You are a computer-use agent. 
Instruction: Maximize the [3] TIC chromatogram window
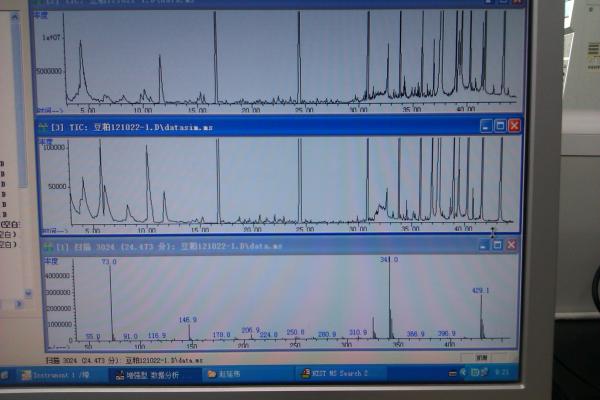point(500,126)
